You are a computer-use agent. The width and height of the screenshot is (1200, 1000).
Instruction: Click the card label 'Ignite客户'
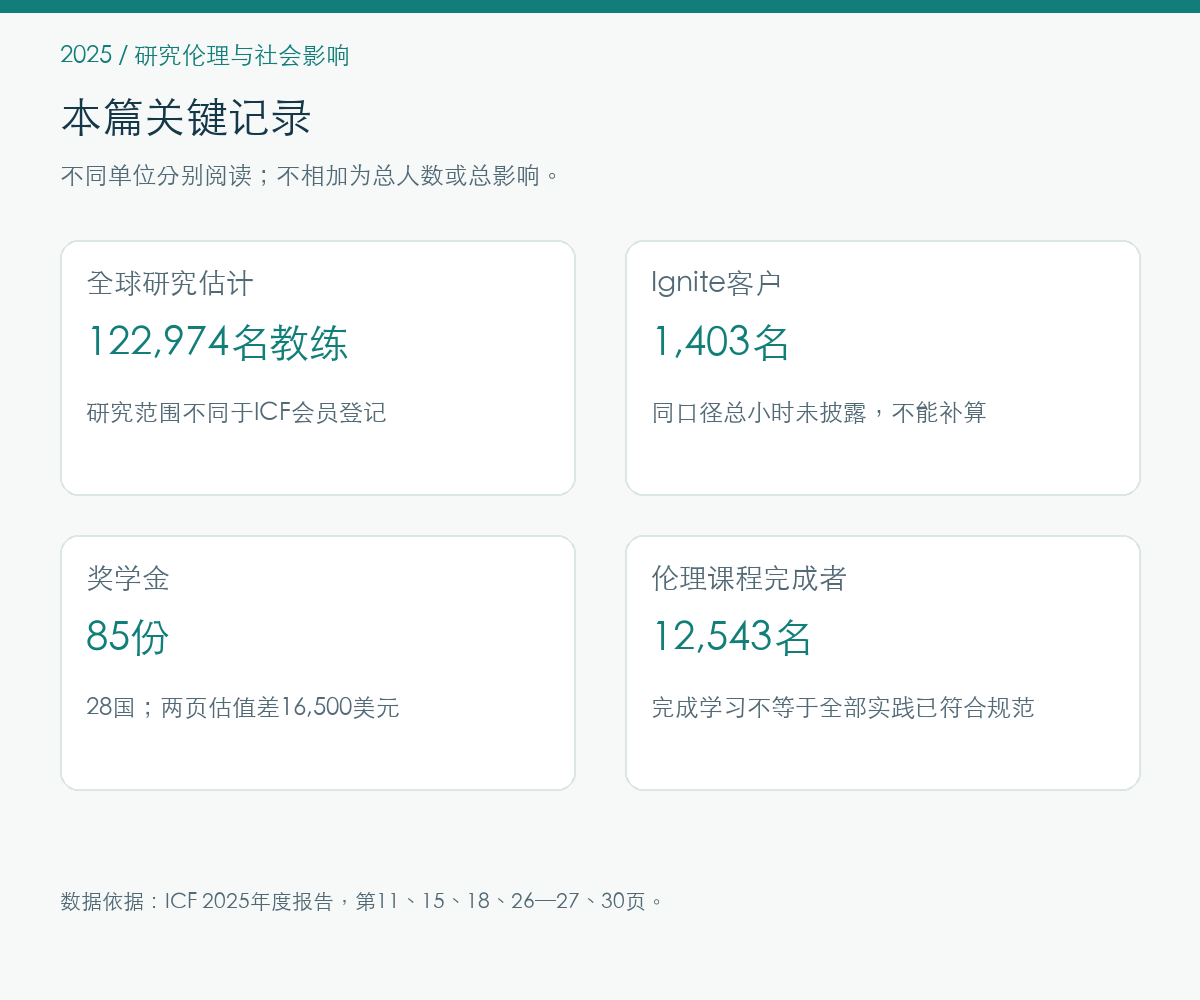[716, 283]
